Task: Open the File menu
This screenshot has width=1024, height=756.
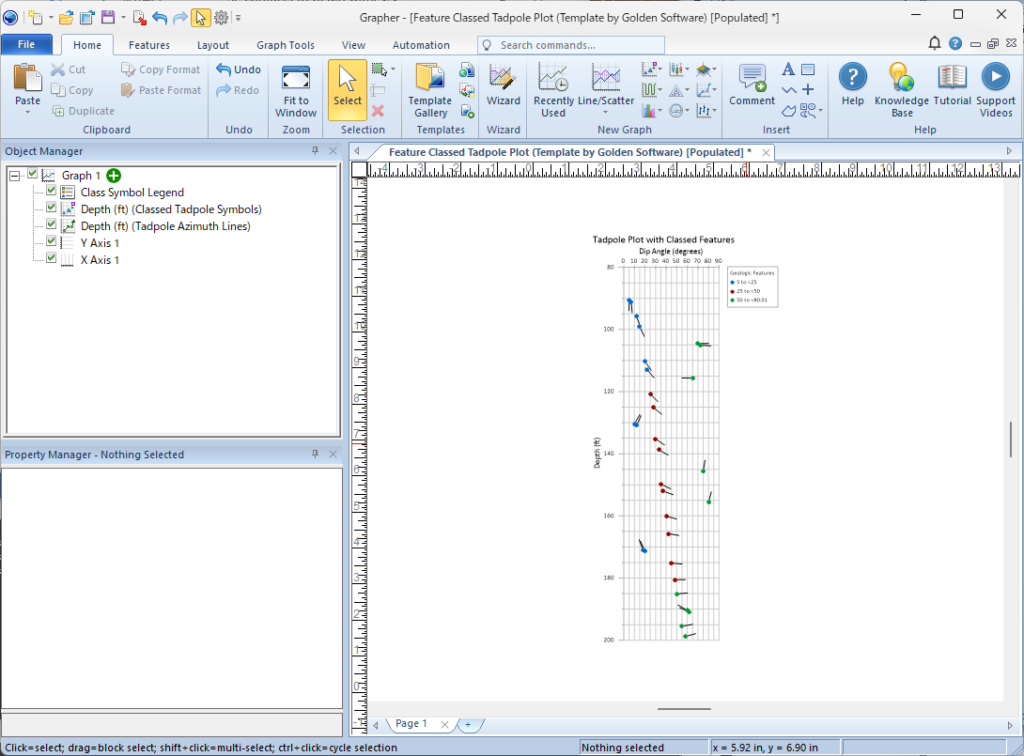Action: coord(27,45)
